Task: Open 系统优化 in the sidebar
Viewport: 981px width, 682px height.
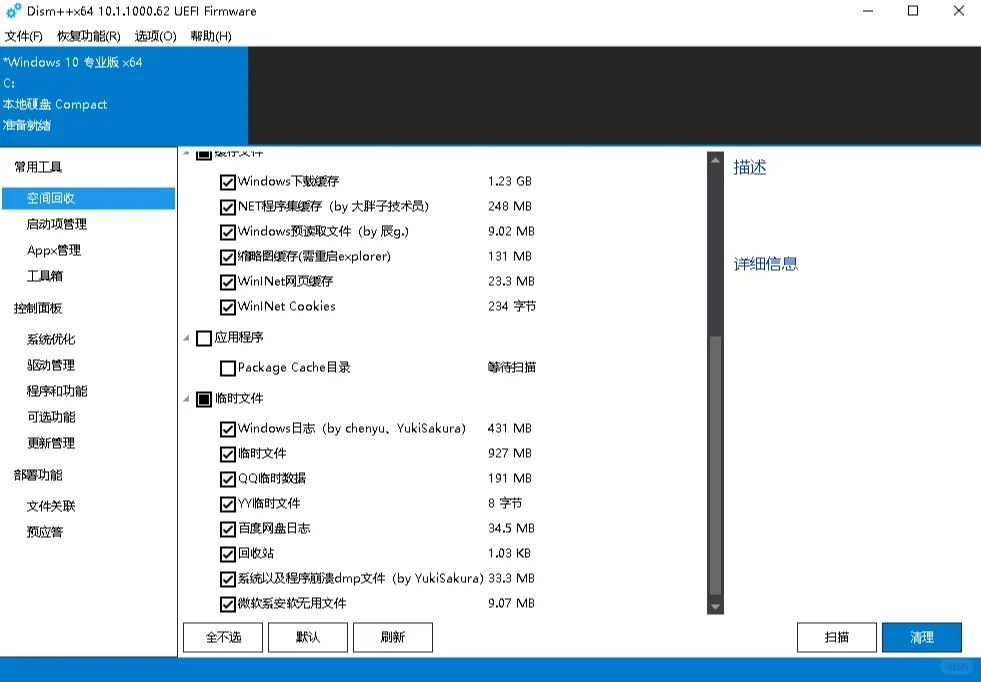Action: (51, 339)
